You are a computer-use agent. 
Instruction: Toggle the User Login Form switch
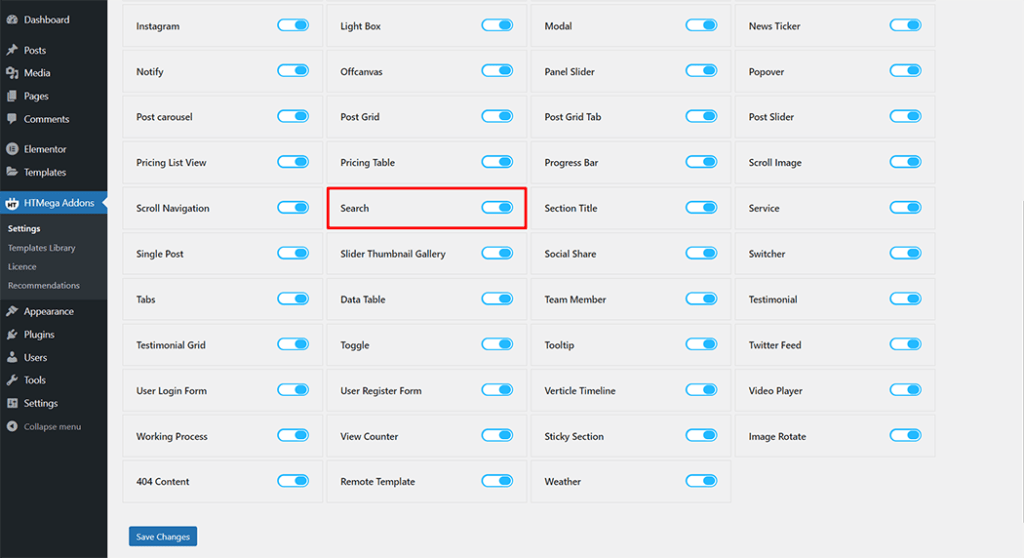pyautogui.click(x=293, y=389)
